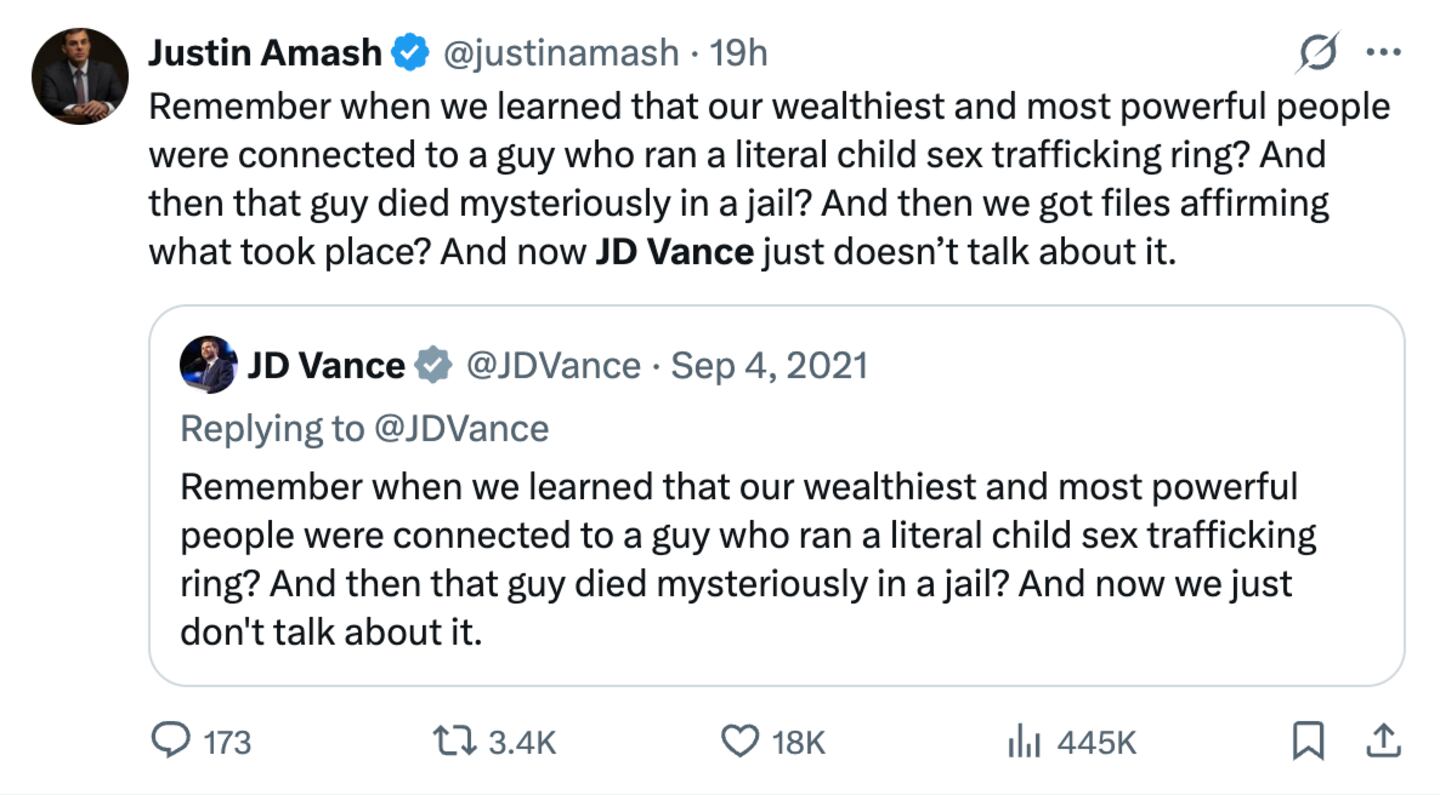
Task: Click the share upload icon
Action: tap(1385, 742)
